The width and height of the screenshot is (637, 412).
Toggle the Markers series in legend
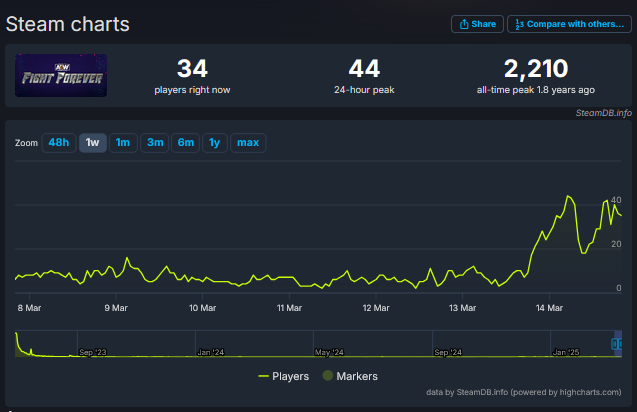coord(350,376)
